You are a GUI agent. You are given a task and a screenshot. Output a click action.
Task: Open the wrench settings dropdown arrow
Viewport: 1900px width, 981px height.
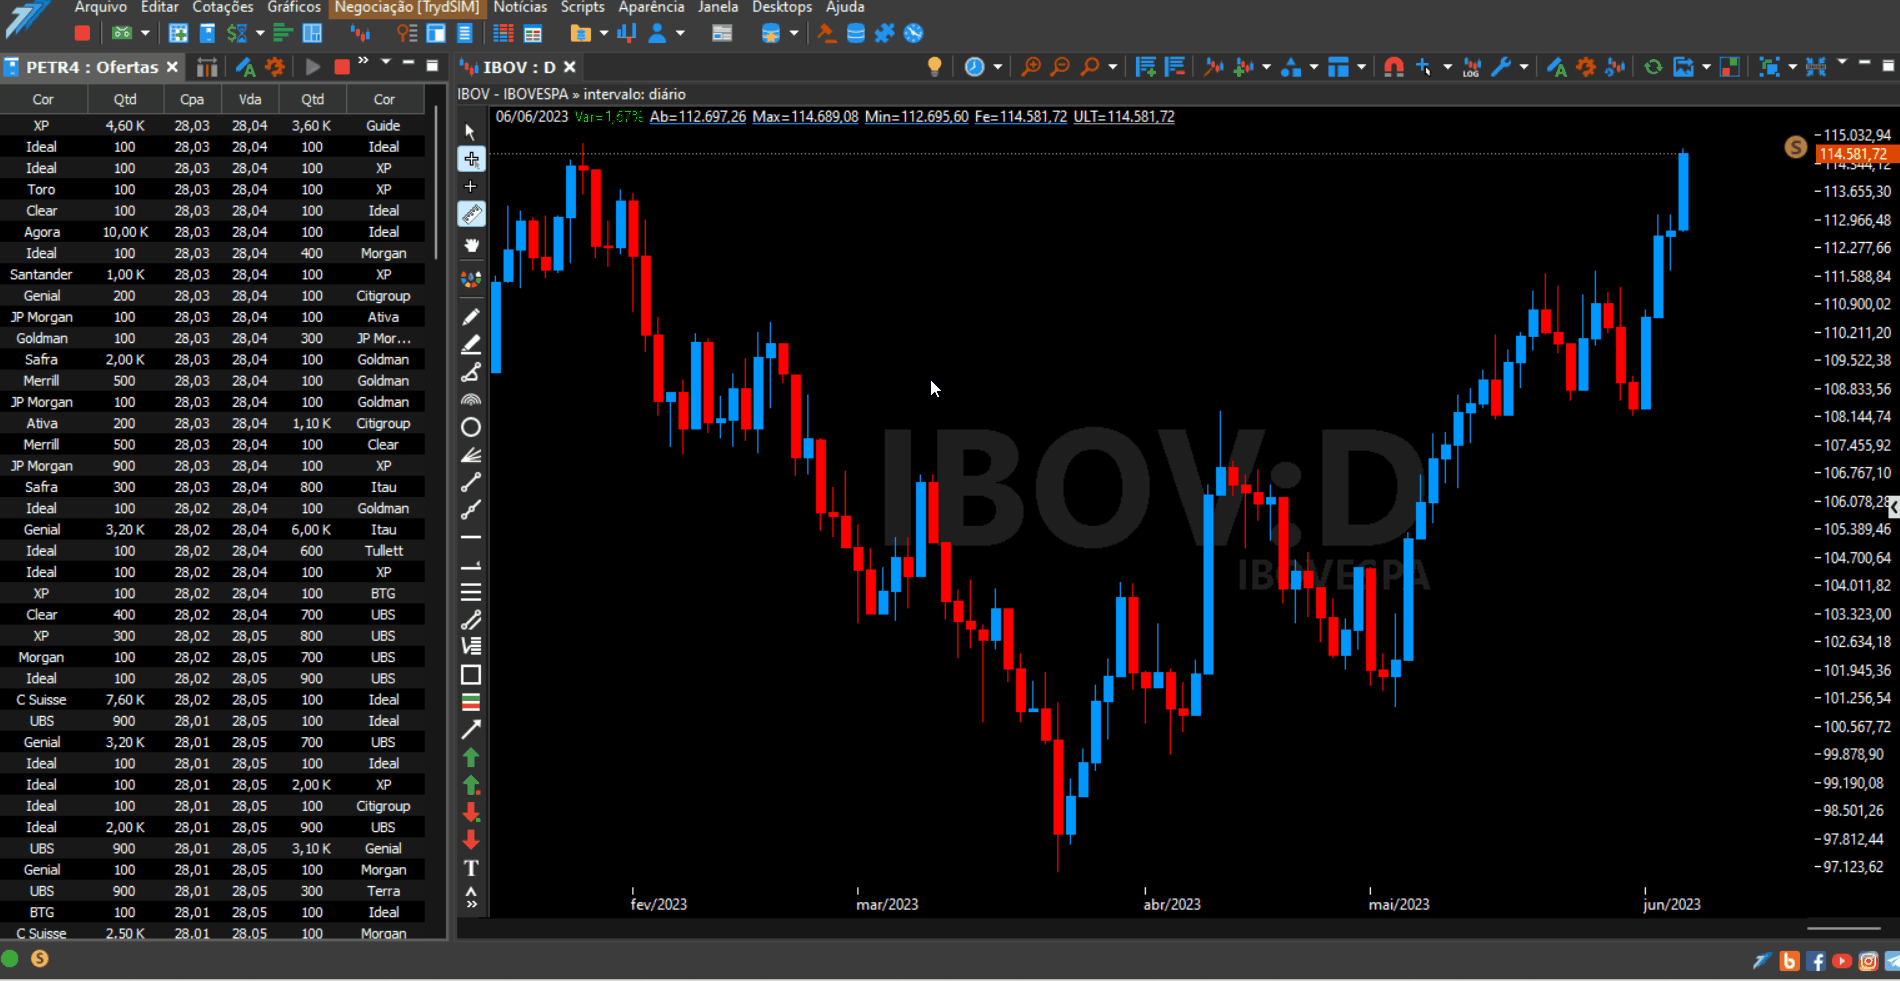point(1524,67)
